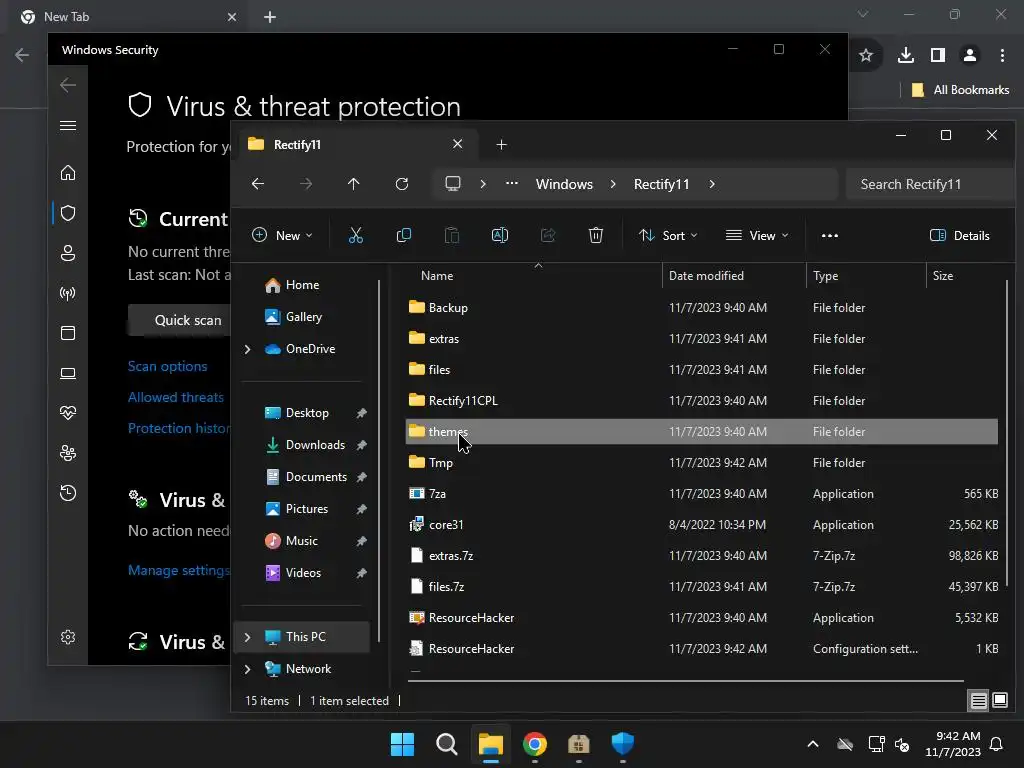Expand chevron after Rectify11 in address bar
This screenshot has width=1024, height=768.
click(x=712, y=184)
